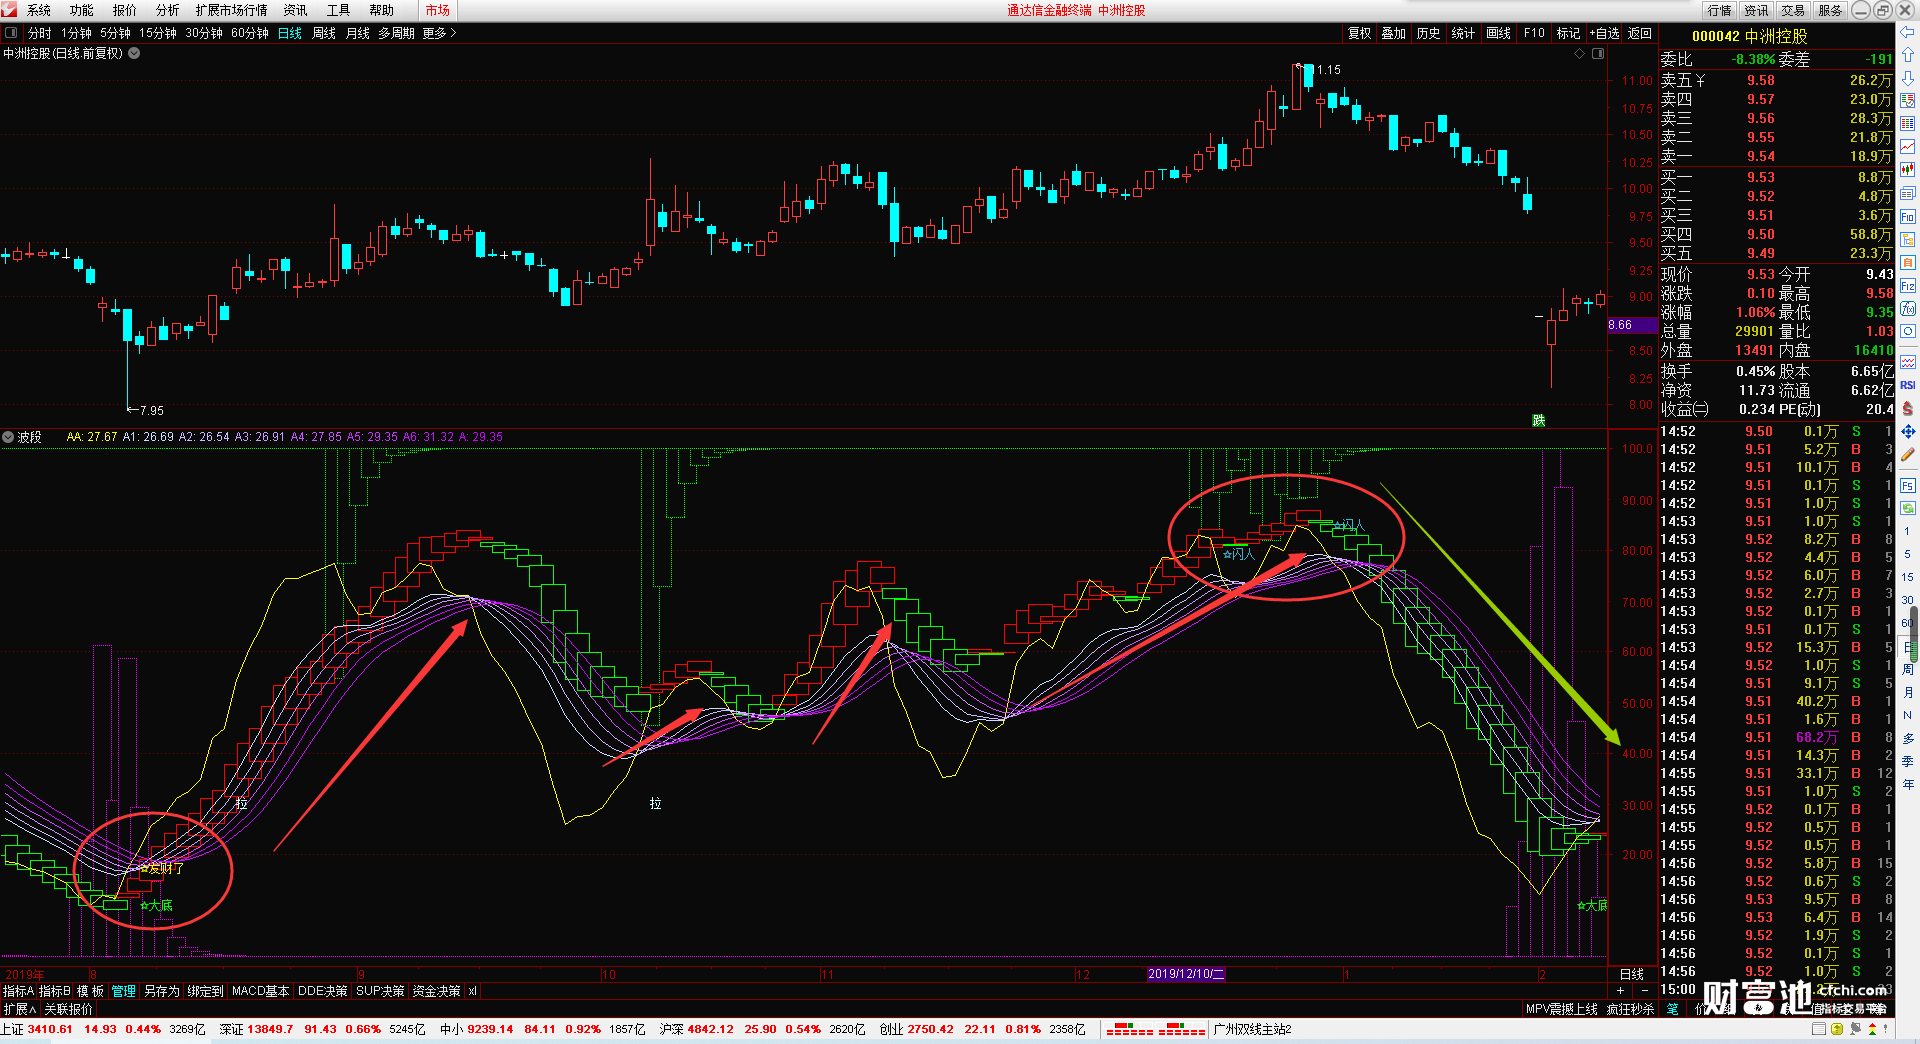Toggle the 标记 mark button

[1568, 33]
